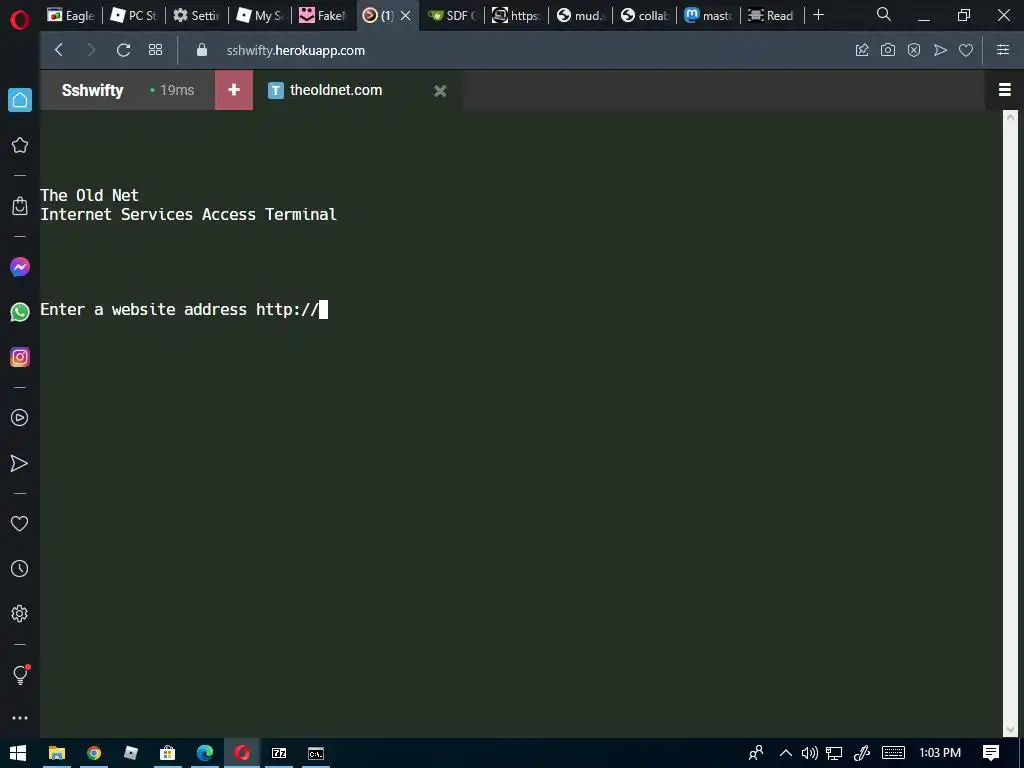Open Command Prompt from taskbar
The image size is (1024, 768).
[x=316, y=753]
